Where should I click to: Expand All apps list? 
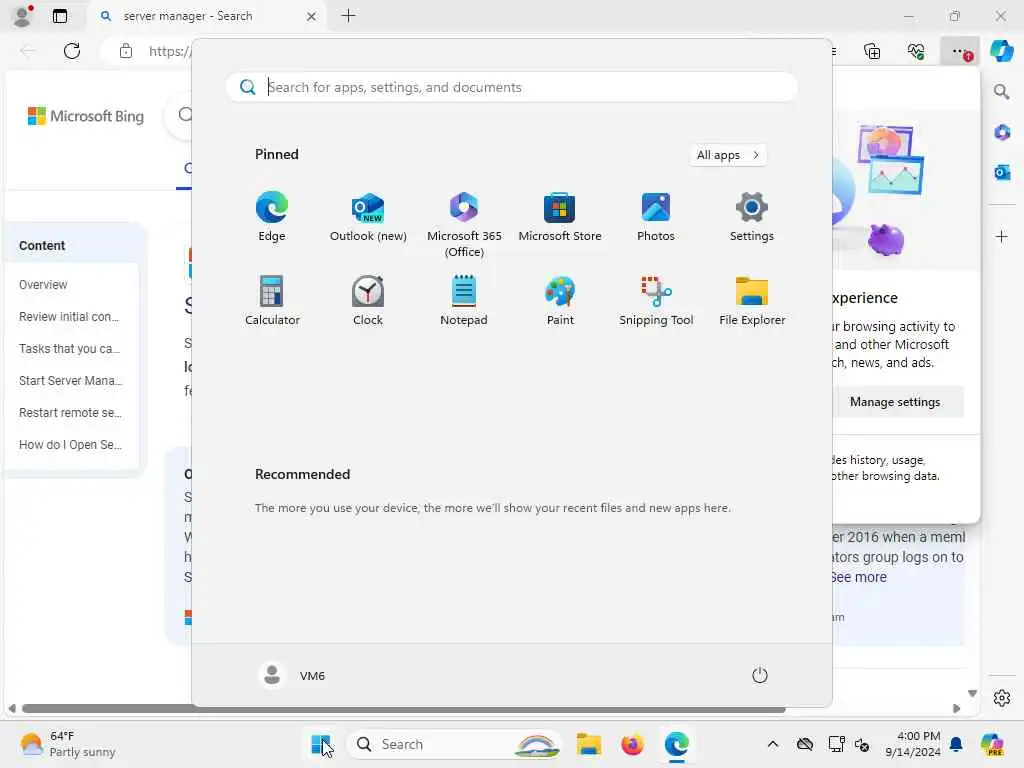(728, 155)
